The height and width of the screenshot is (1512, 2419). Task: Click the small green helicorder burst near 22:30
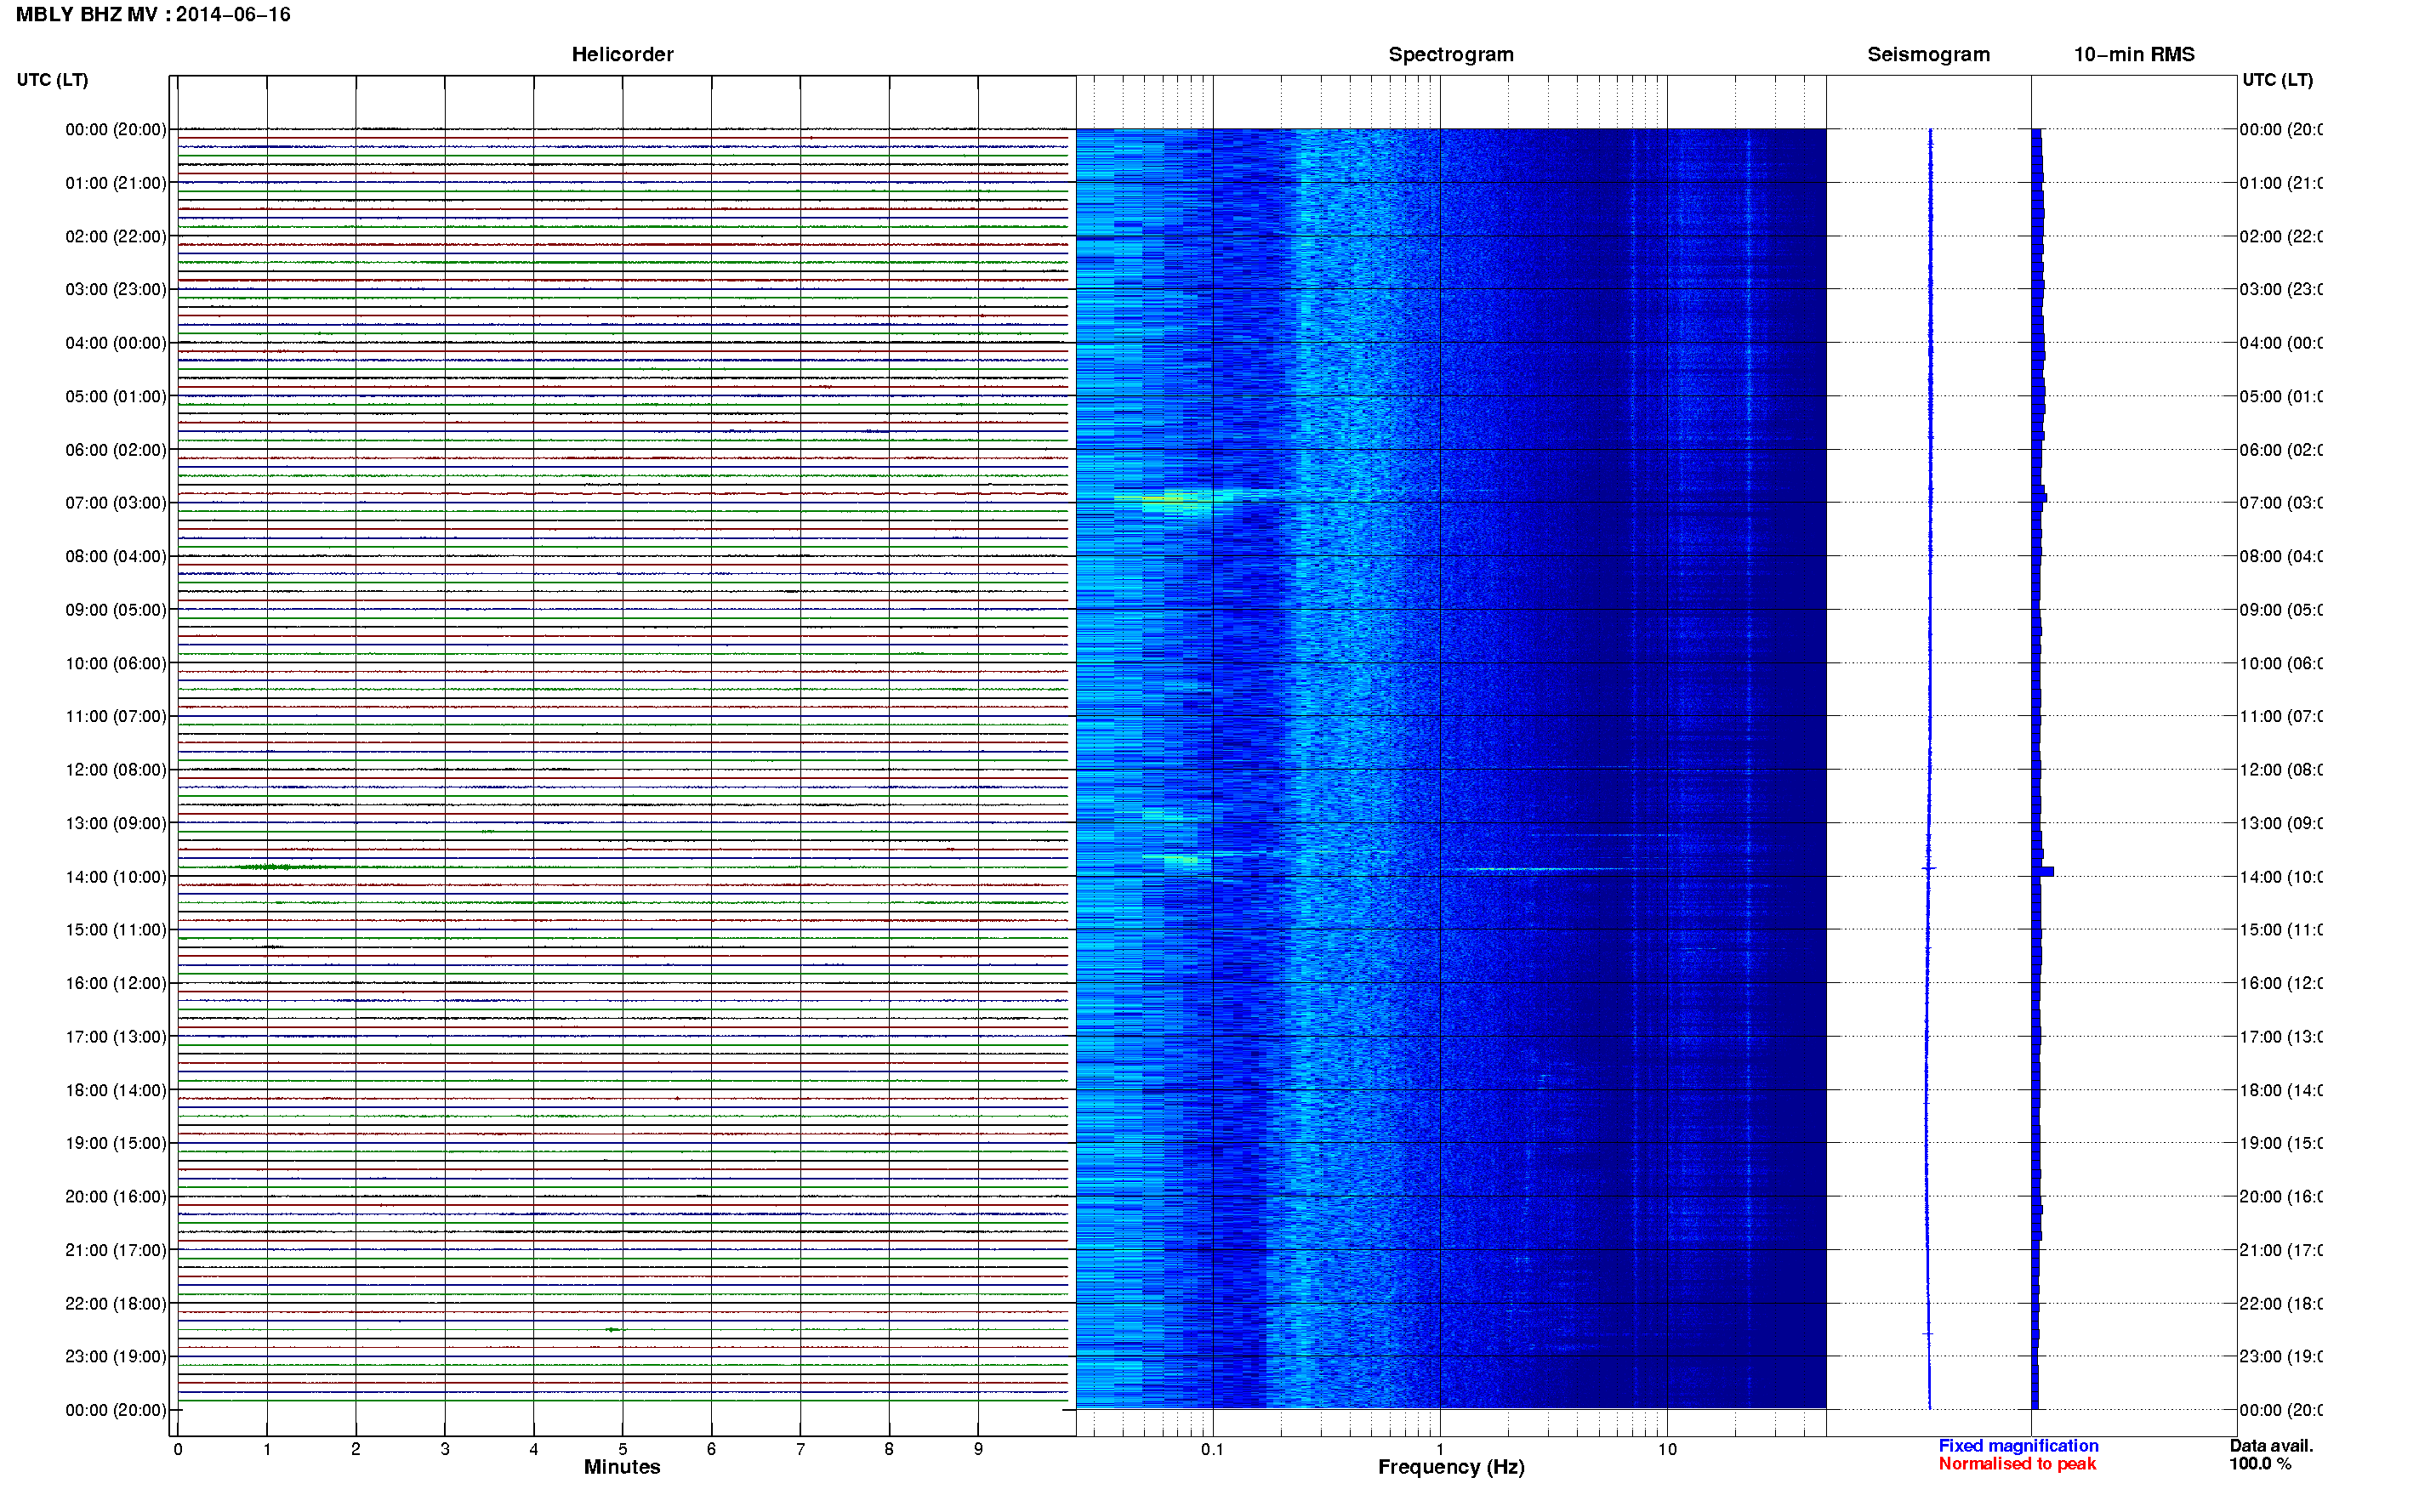614,1330
